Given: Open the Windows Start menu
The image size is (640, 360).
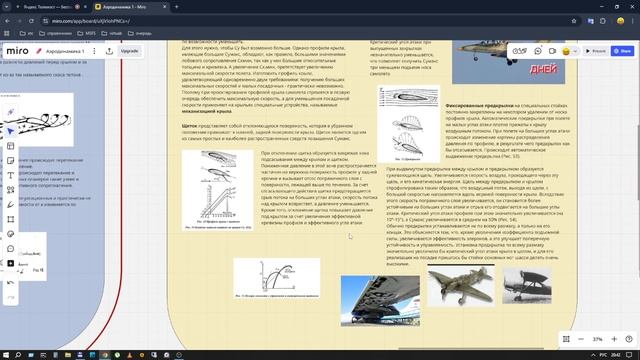Looking at the screenshot, I should click(6, 355).
